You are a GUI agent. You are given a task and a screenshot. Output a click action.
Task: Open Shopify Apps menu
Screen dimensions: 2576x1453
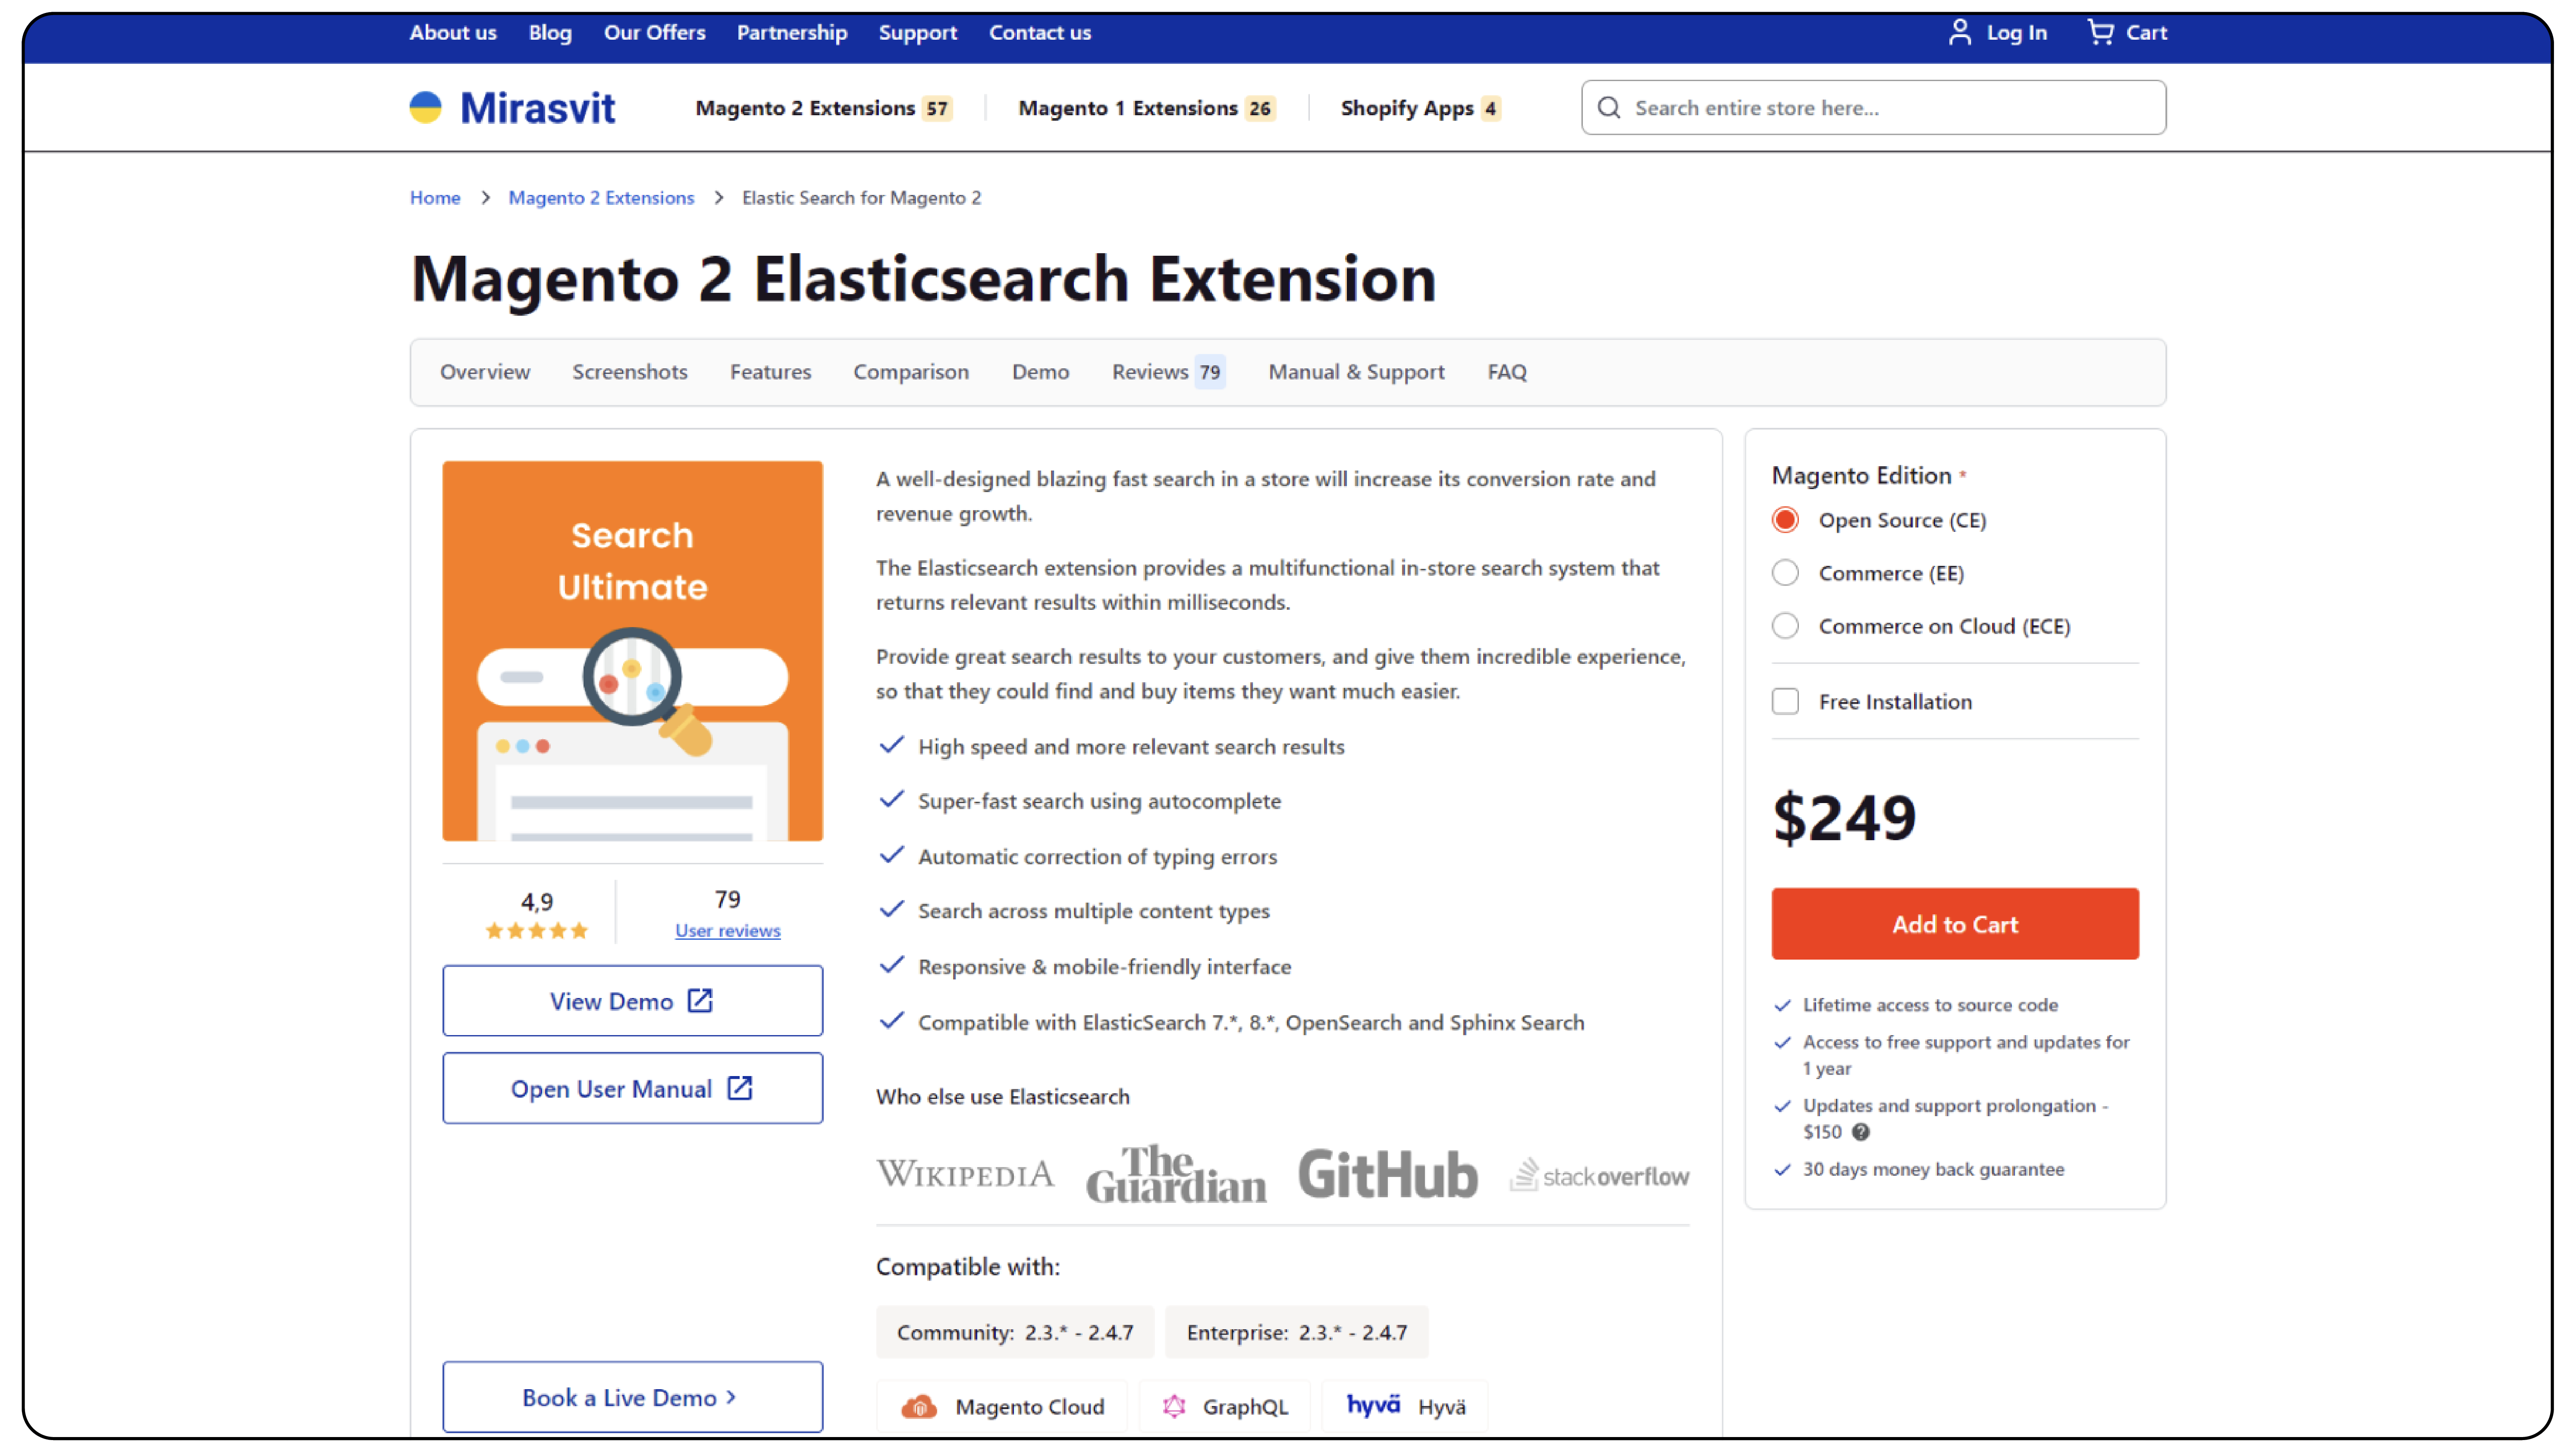[1420, 108]
